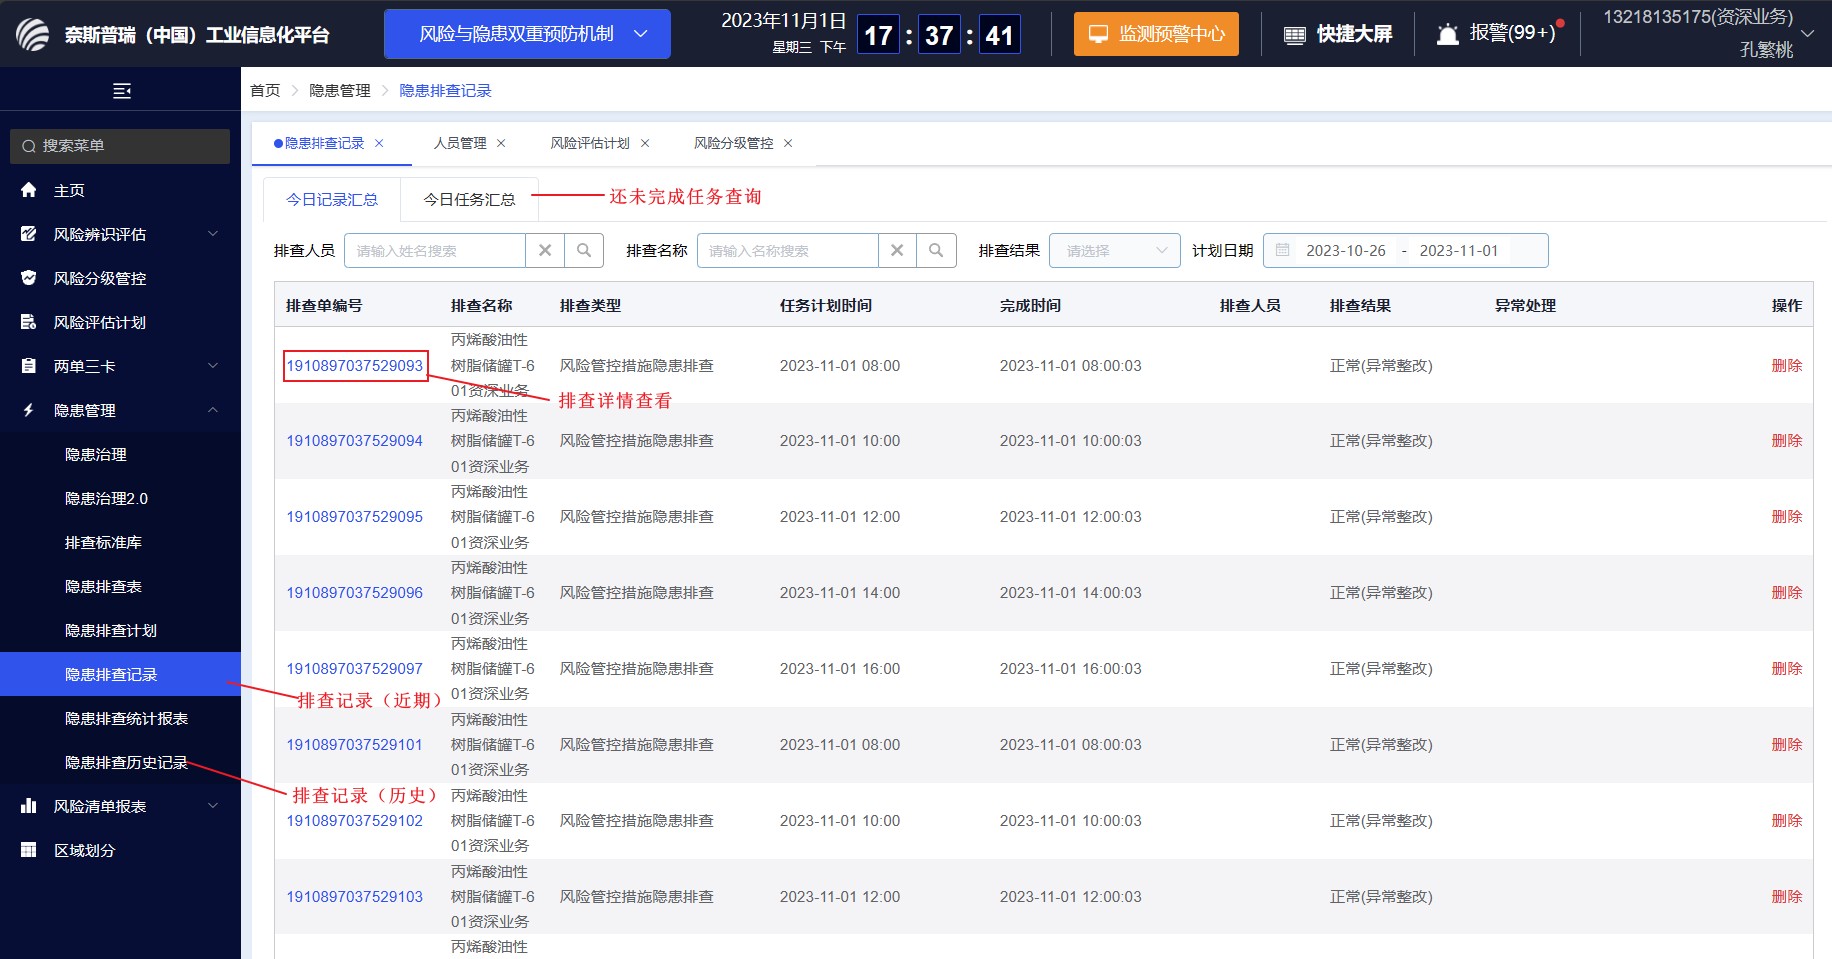This screenshot has width=1832, height=959.
Task: Switch to the 人员管理 page tab
Action: [x=460, y=143]
